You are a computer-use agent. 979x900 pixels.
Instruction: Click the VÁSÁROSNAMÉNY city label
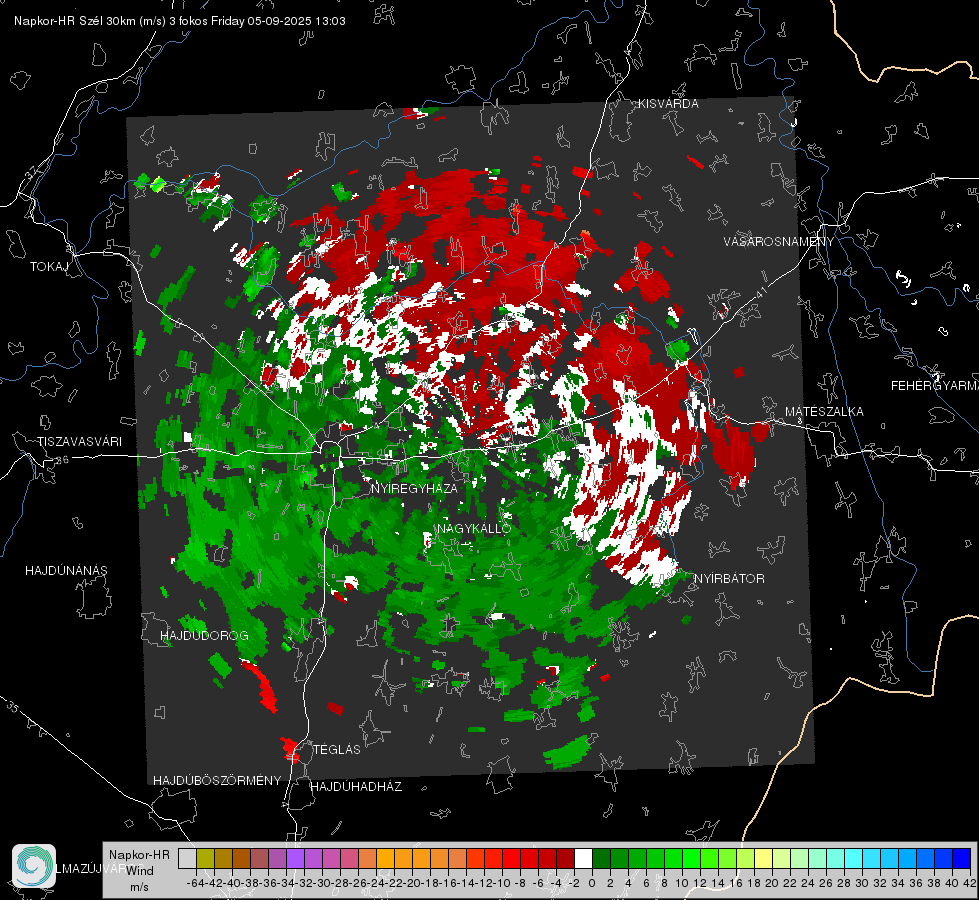(779, 241)
